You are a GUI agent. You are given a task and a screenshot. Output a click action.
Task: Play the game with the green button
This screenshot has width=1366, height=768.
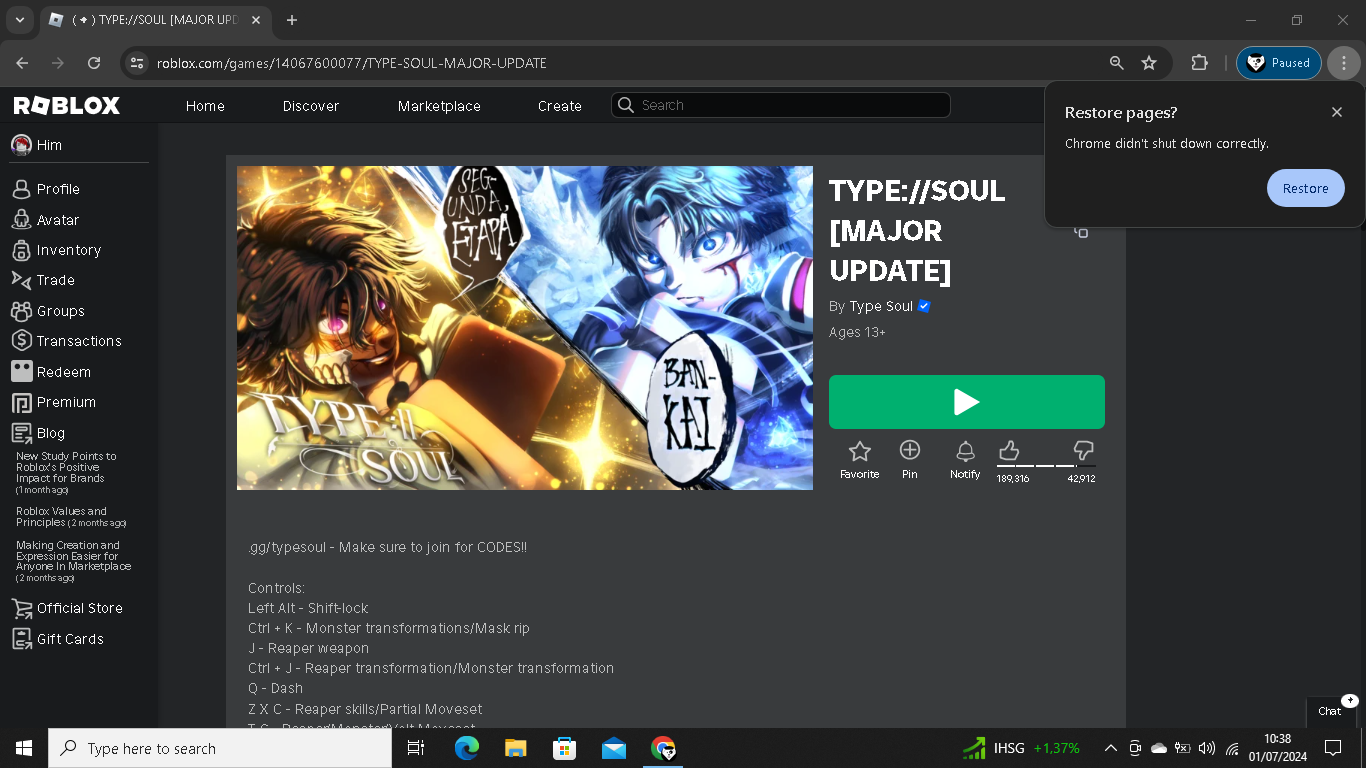967,402
